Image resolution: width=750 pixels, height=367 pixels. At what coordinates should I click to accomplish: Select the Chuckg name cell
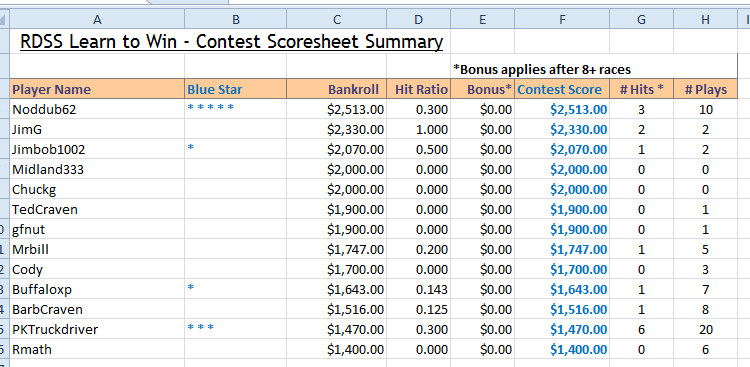[x=97, y=189]
